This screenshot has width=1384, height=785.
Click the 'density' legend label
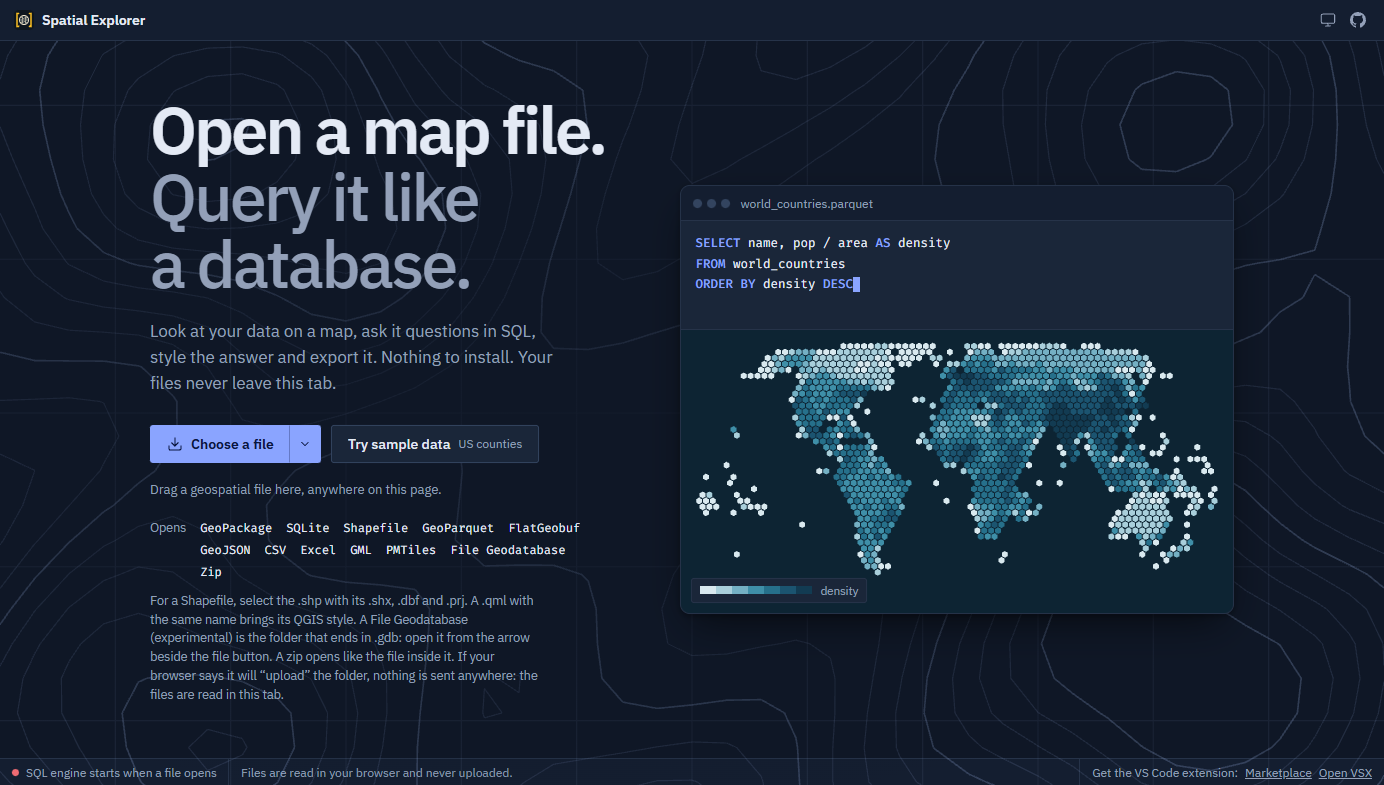(x=839, y=591)
